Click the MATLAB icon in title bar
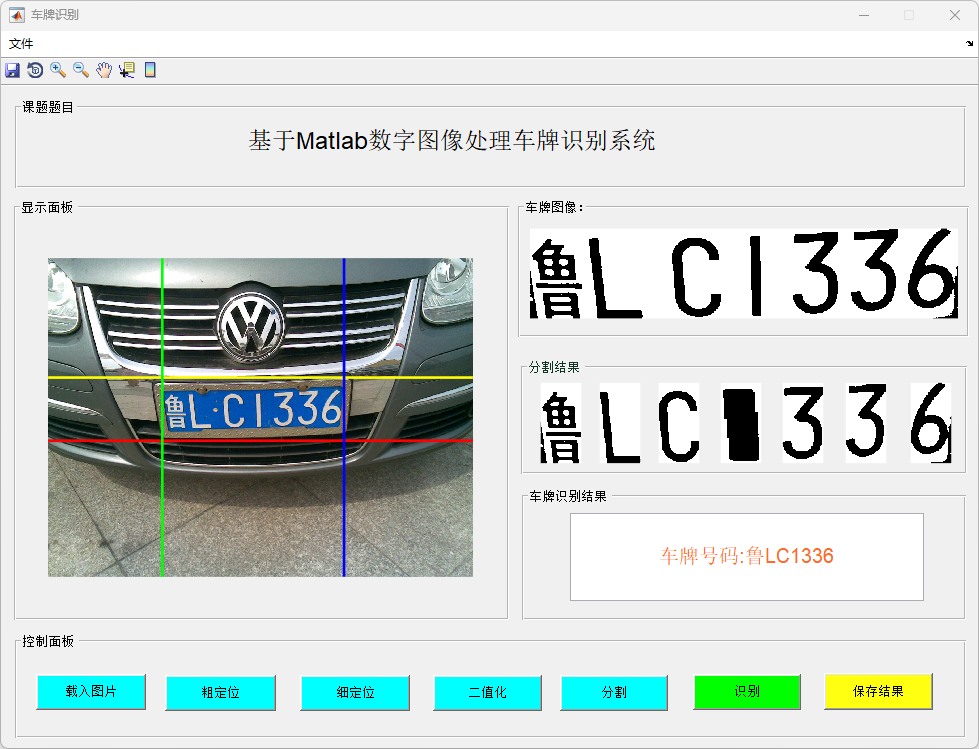 click(x=16, y=15)
